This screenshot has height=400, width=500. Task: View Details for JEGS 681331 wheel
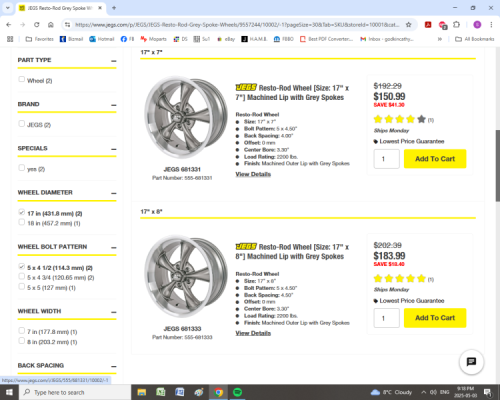[253, 174]
